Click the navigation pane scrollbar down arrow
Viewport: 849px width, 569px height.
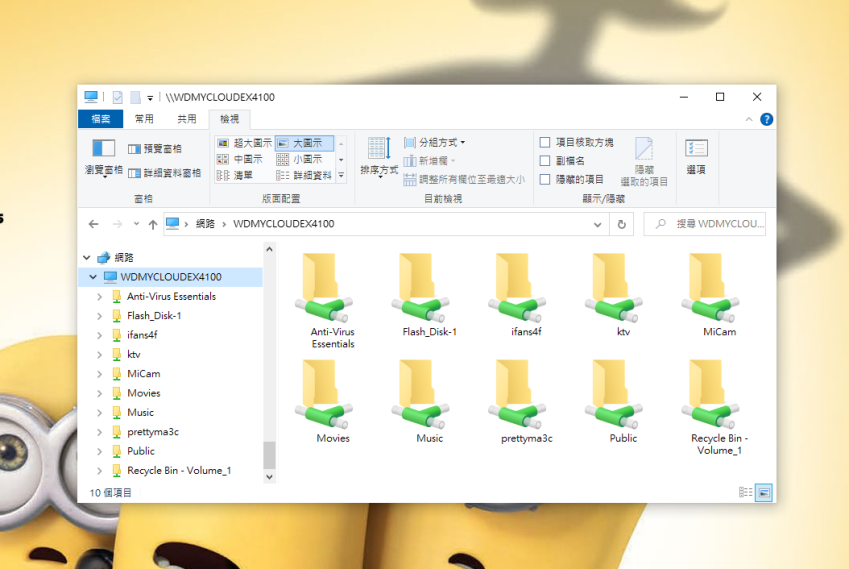pyautogui.click(x=269, y=477)
